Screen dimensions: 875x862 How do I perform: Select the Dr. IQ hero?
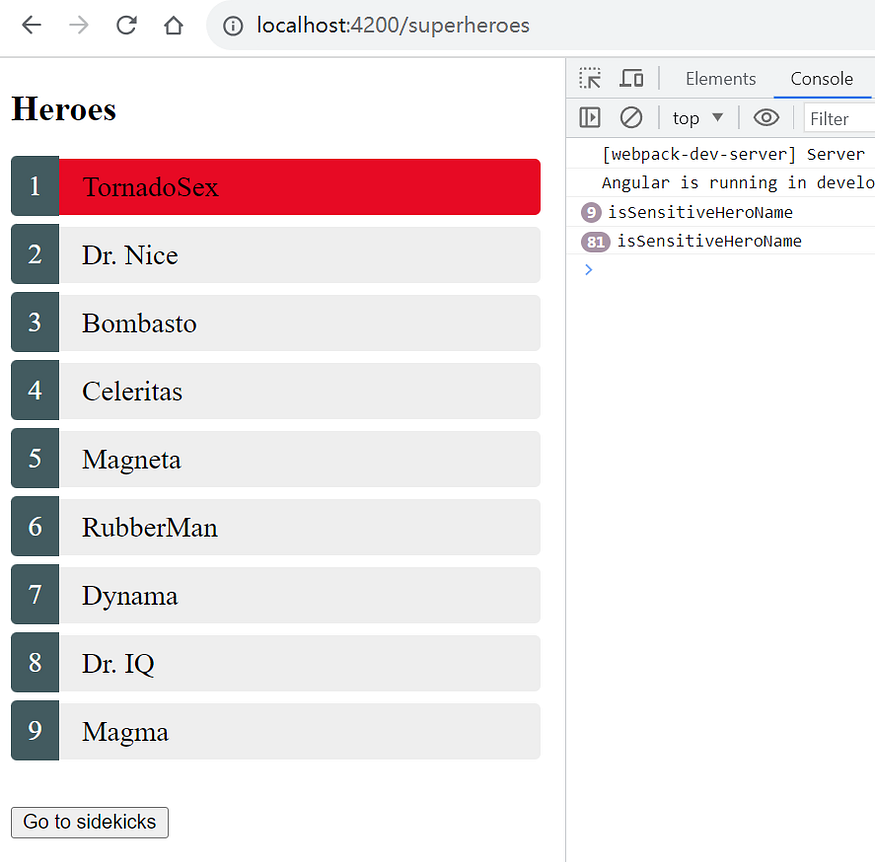pyautogui.click(x=276, y=663)
